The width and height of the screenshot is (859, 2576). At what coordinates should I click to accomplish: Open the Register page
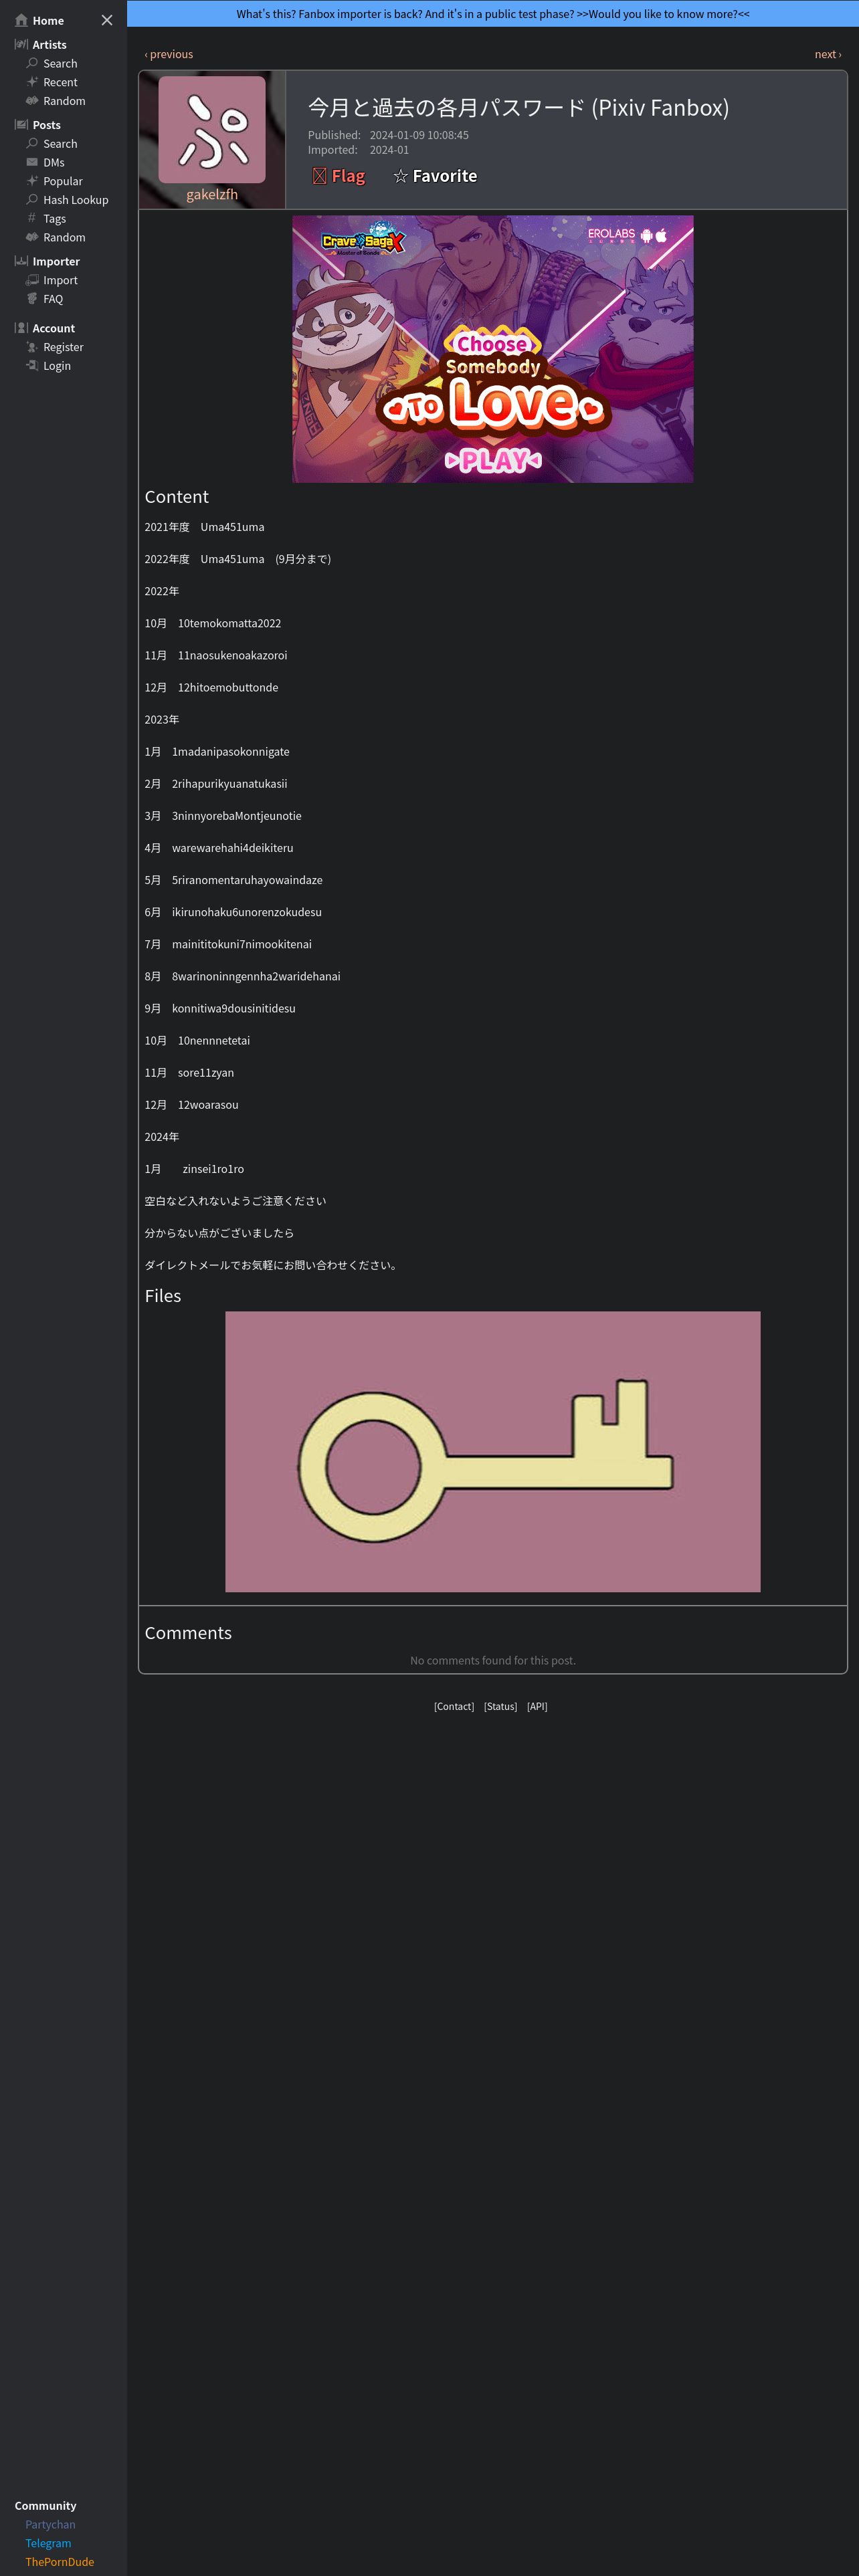[63, 347]
